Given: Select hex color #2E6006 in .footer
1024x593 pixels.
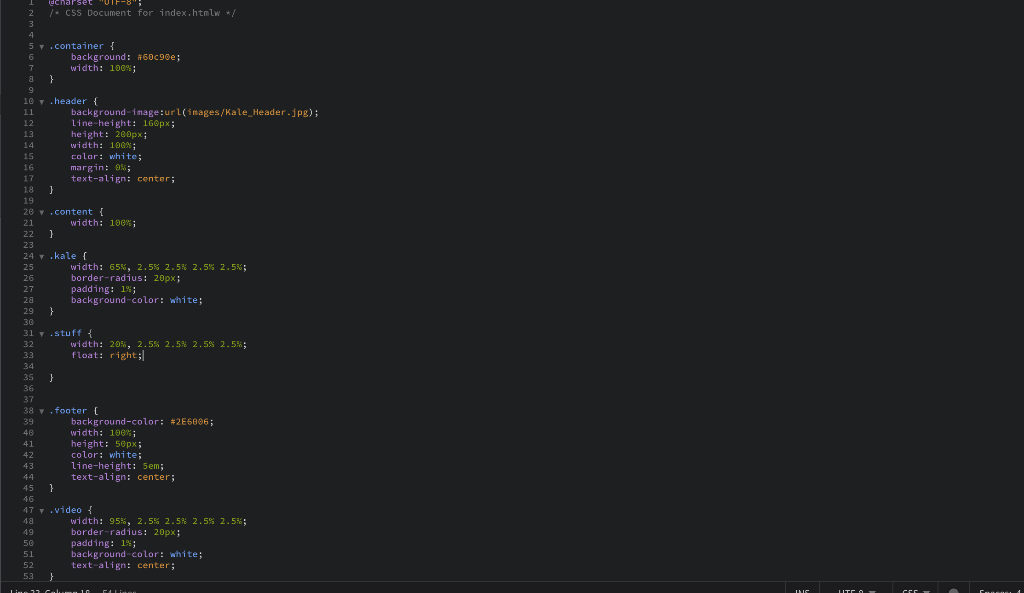Looking at the screenshot, I should tap(189, 421).
